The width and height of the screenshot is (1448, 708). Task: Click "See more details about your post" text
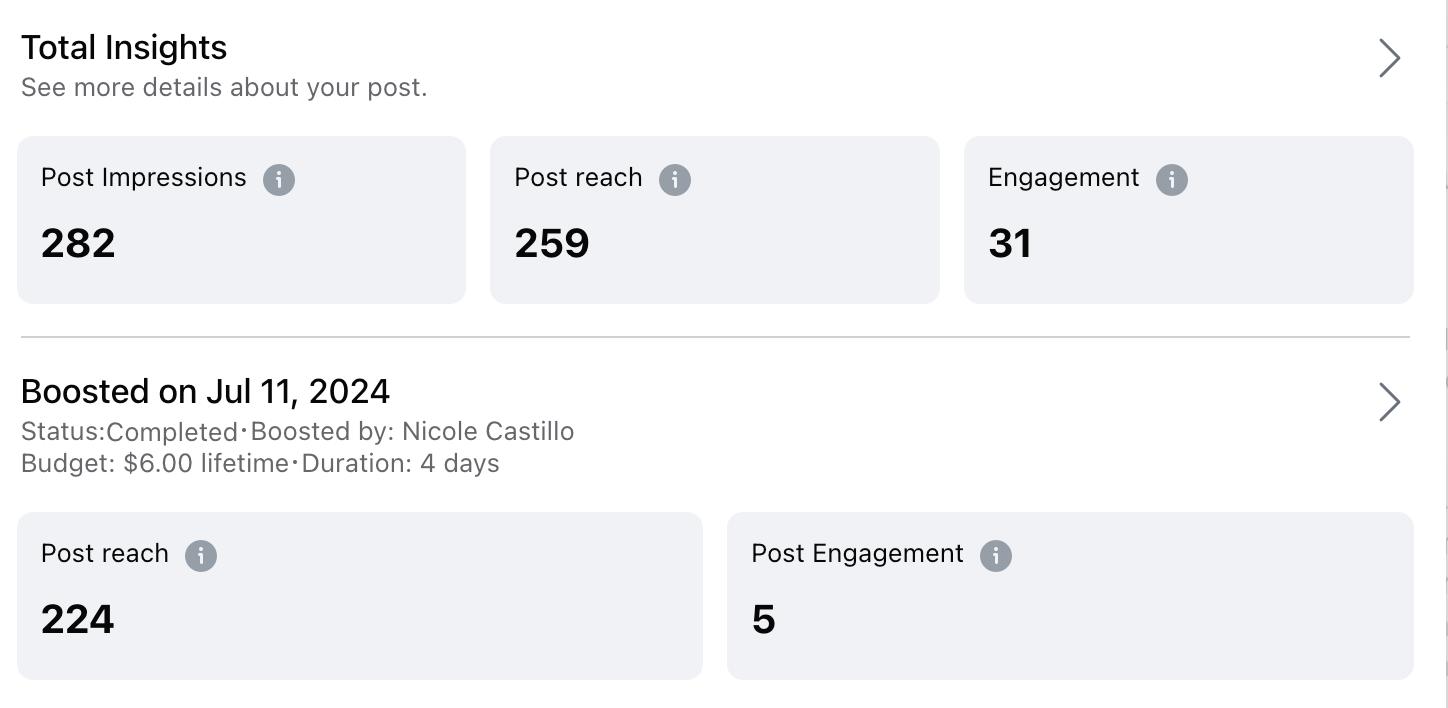(224, 88)
